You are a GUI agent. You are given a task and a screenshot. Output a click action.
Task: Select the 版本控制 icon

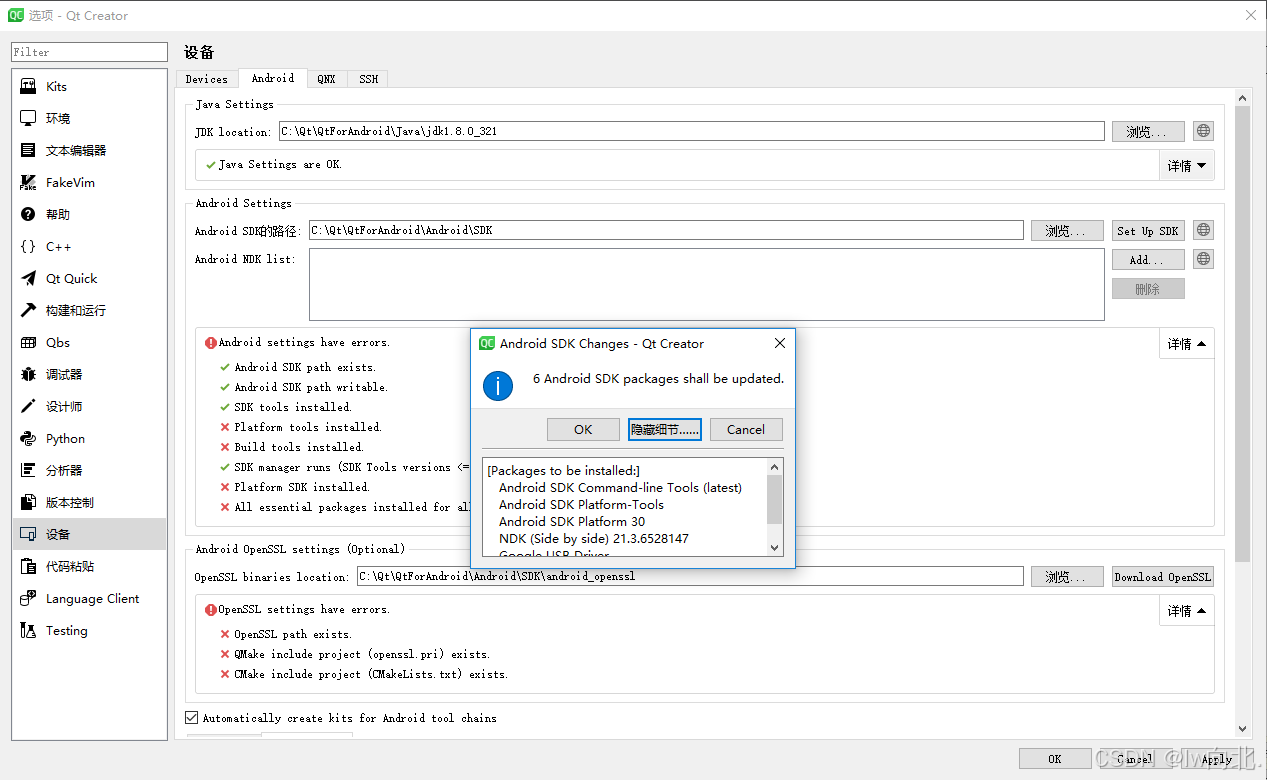click(x=28, y=502)
